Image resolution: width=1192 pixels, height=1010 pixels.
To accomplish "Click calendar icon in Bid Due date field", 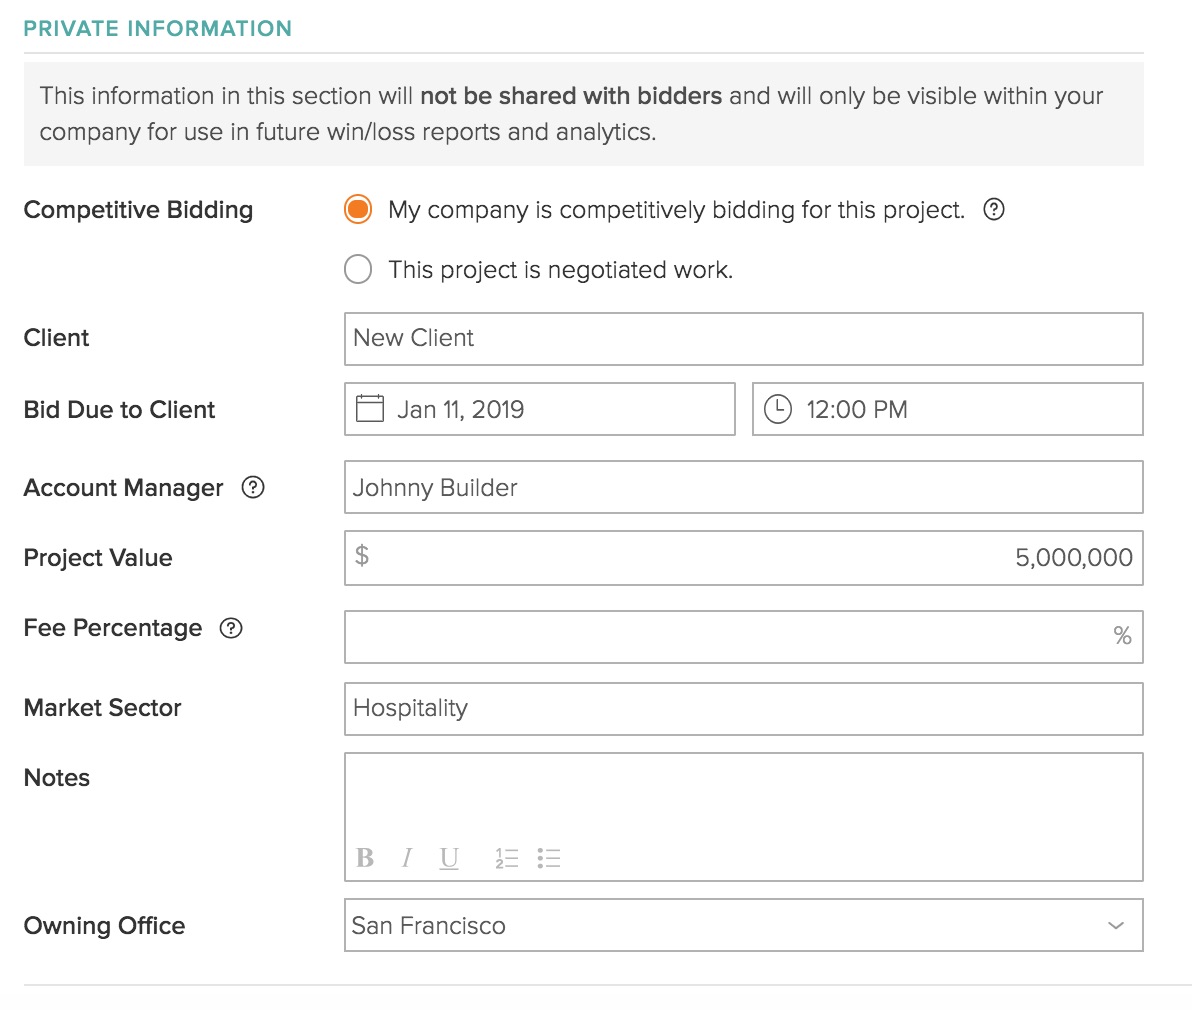I will click(x=370, y=409).
